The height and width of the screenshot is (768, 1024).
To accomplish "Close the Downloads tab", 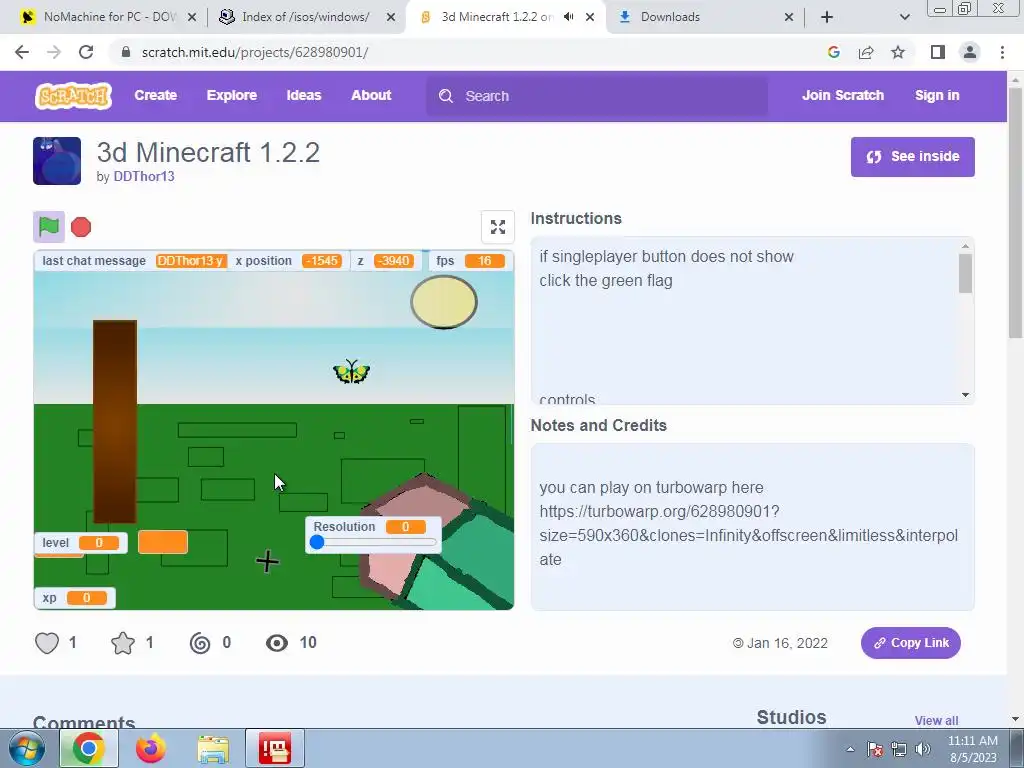I will [788, 17].
